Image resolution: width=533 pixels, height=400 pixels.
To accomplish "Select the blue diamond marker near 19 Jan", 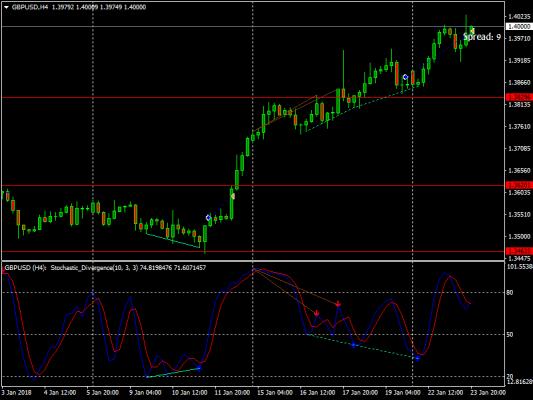I will [405, 77].
